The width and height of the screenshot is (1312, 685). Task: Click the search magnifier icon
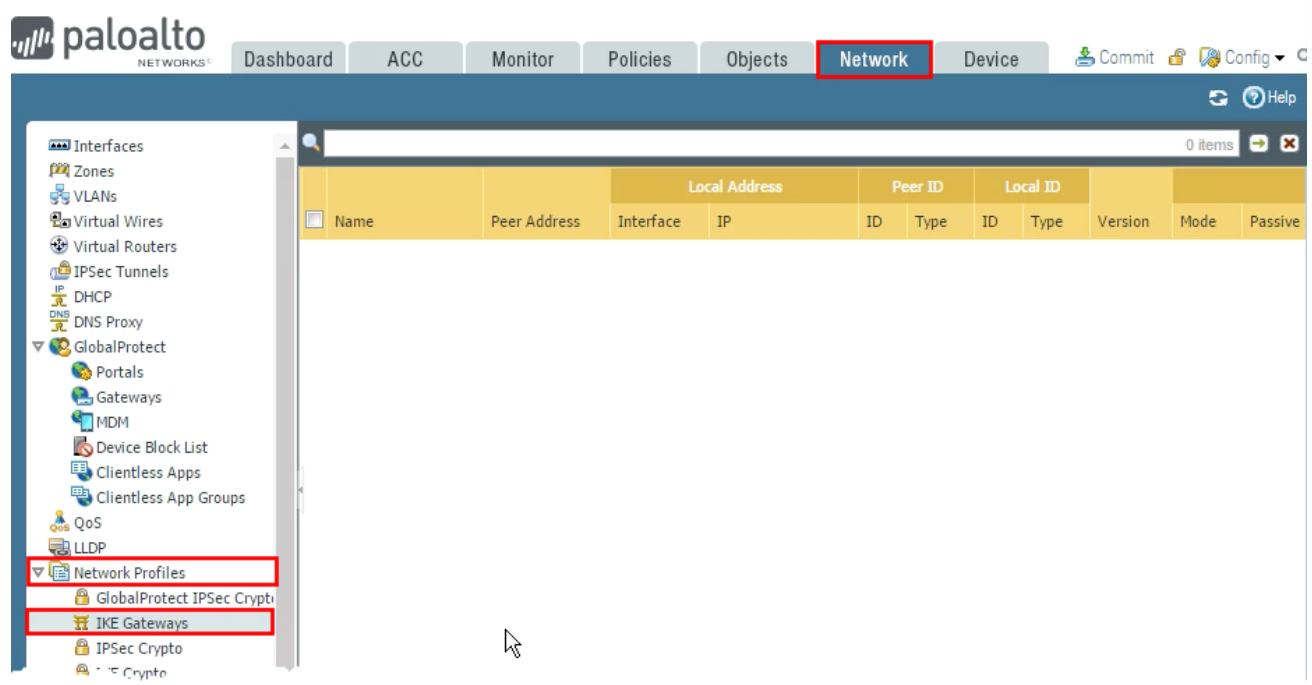(311, 144)
